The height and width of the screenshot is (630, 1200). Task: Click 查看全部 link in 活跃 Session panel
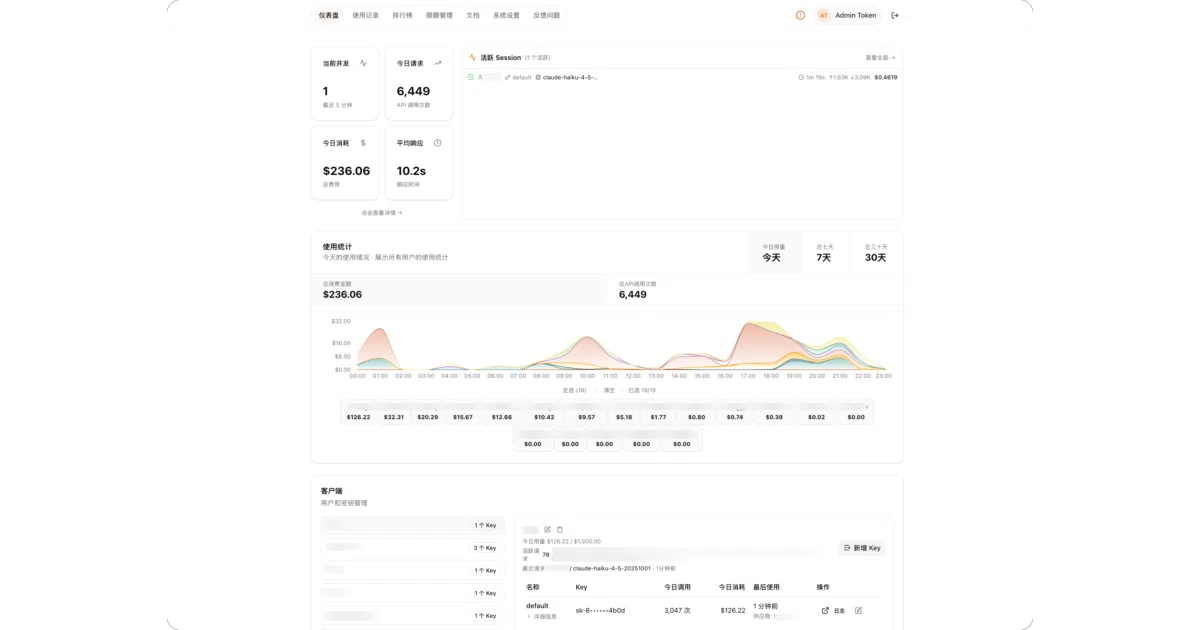pyautogui.click(x=880, y=58)
